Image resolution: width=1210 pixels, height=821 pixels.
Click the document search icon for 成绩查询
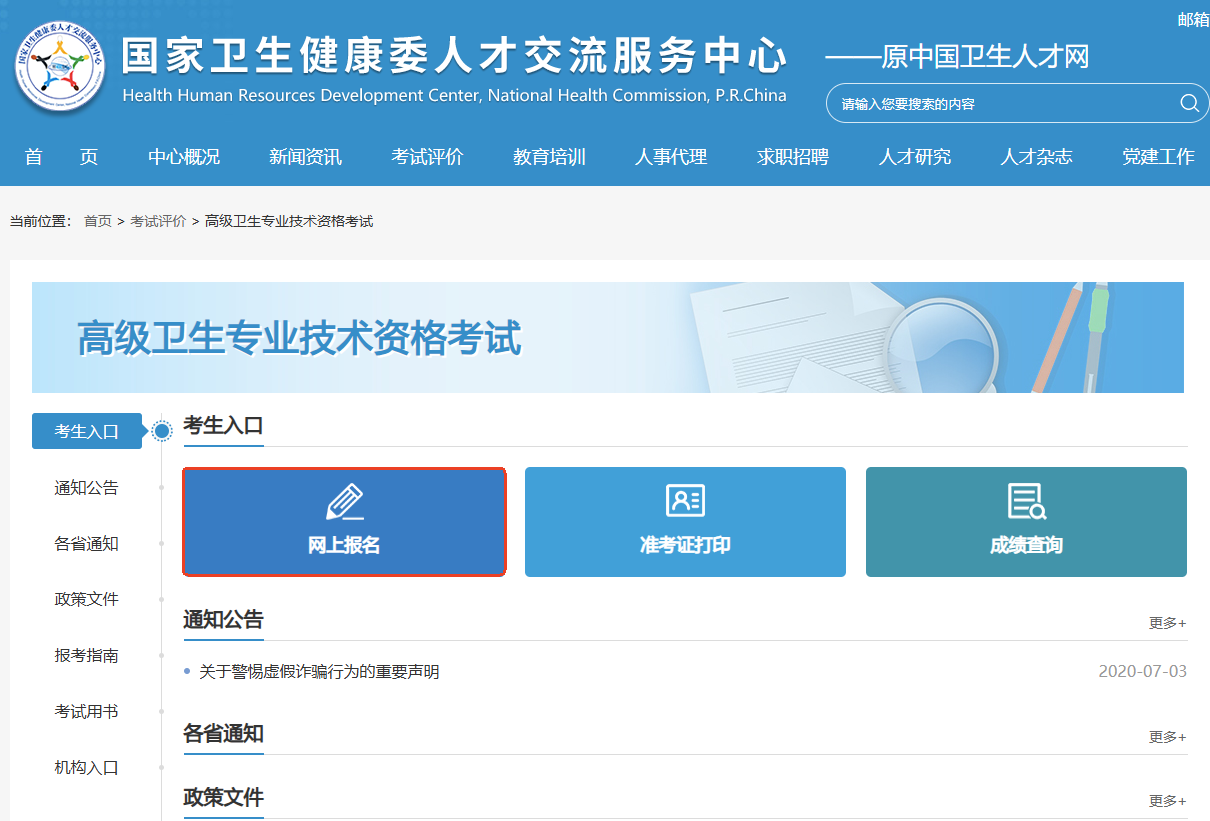(x=1026, y=502)
